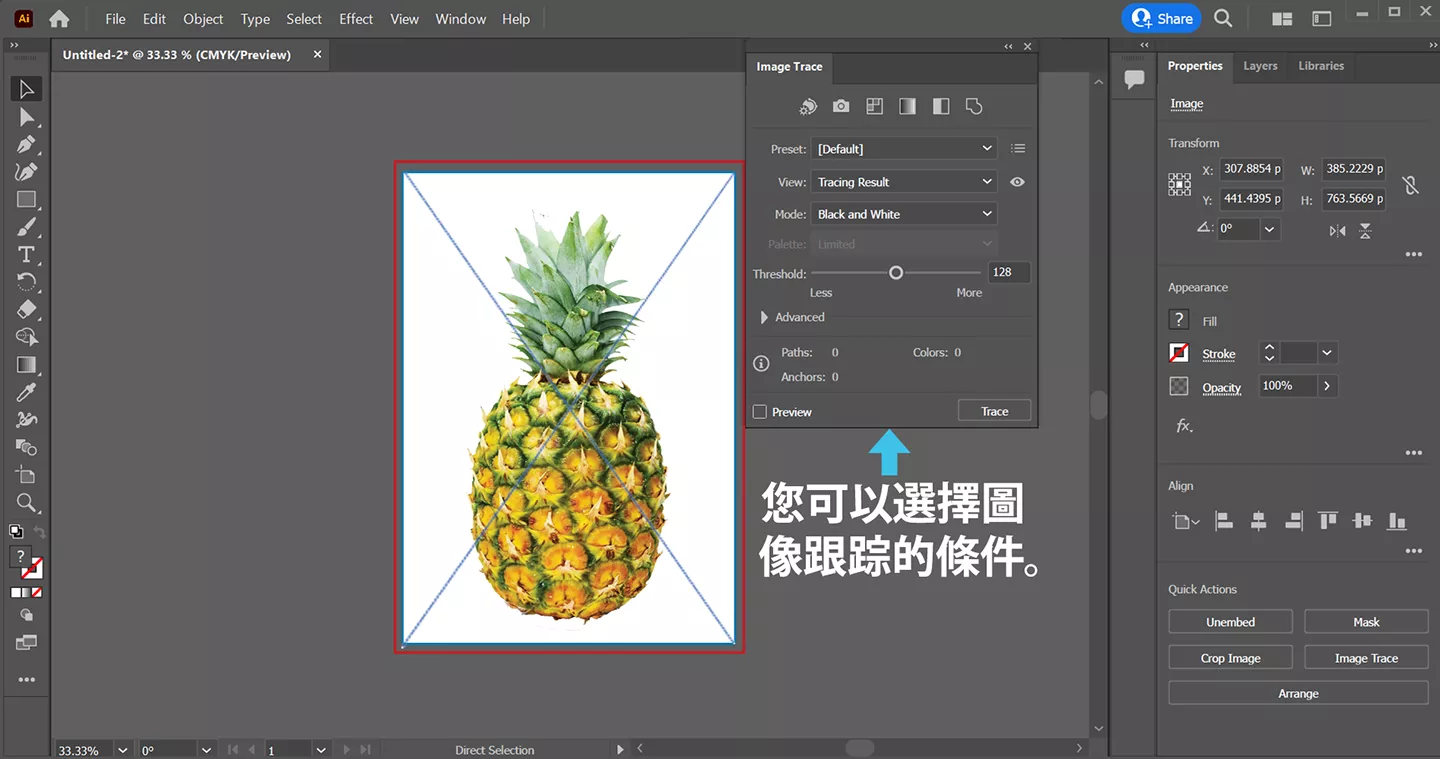The height and width of the screenshot is (759, 1440).
Task: Click the High Color camera preset icon
Action: coord(841,106)
